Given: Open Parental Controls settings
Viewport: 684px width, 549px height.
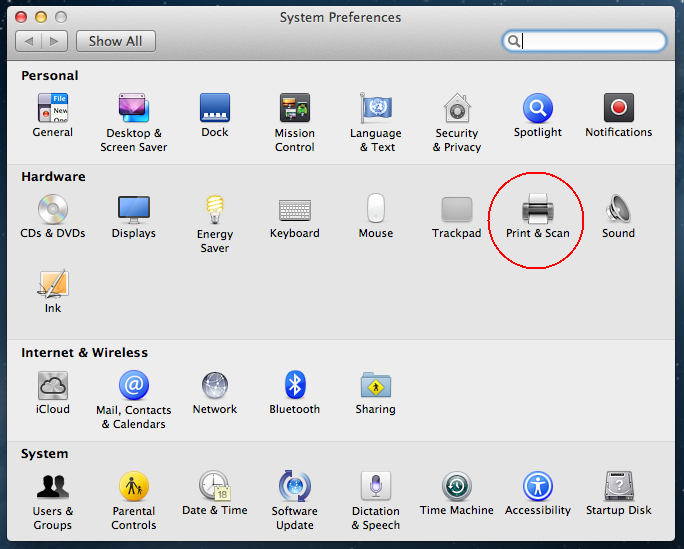Looking at the screenshot, I should pyautogui.click(x=134, y=487).
